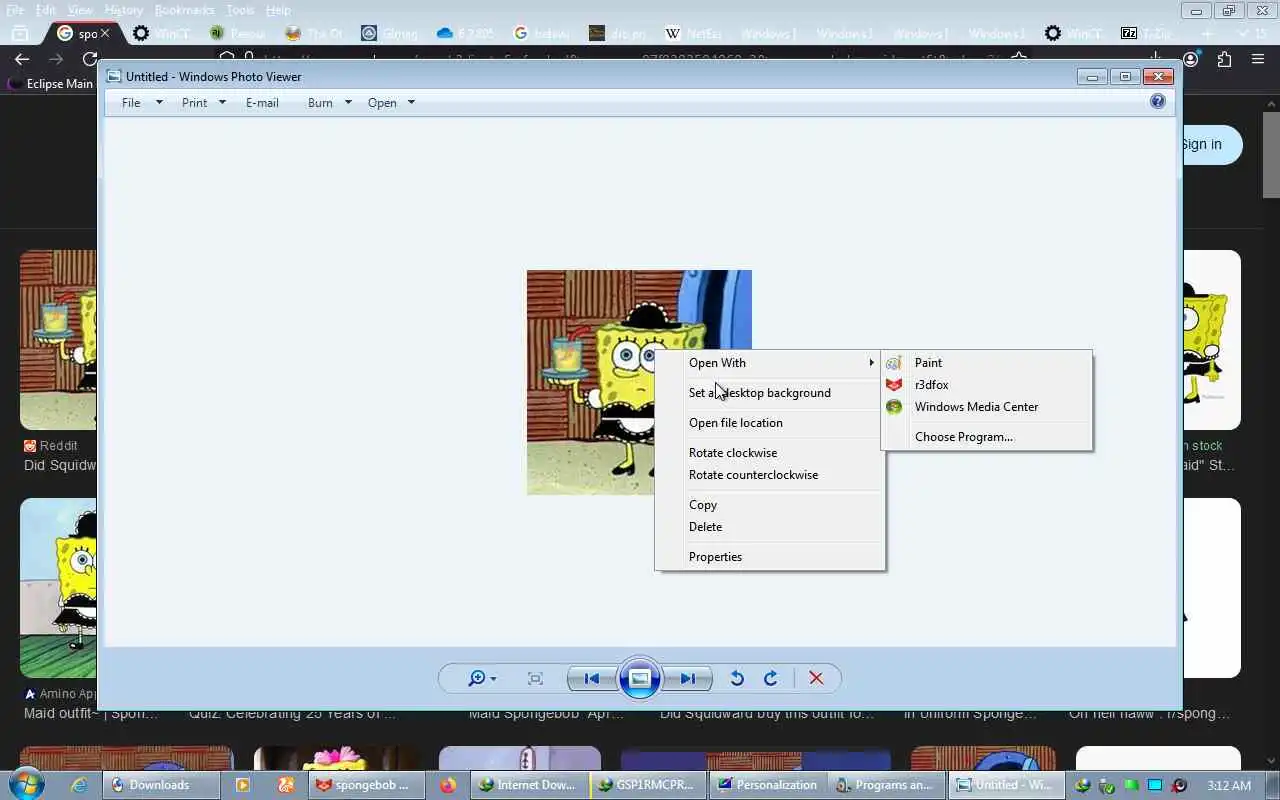Choose Rotate clockwise from context menu
The height and width of the screenshot is (800, 1280).
[x=770, y=453]
